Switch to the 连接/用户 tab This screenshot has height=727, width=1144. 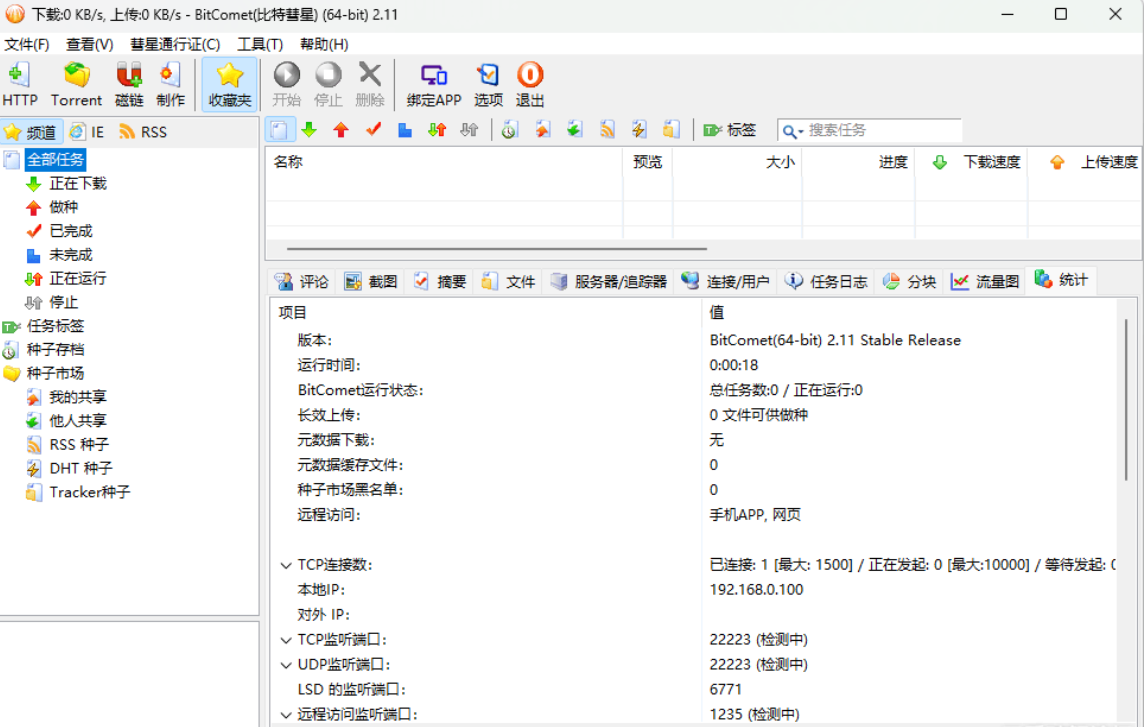pos(726,282)
